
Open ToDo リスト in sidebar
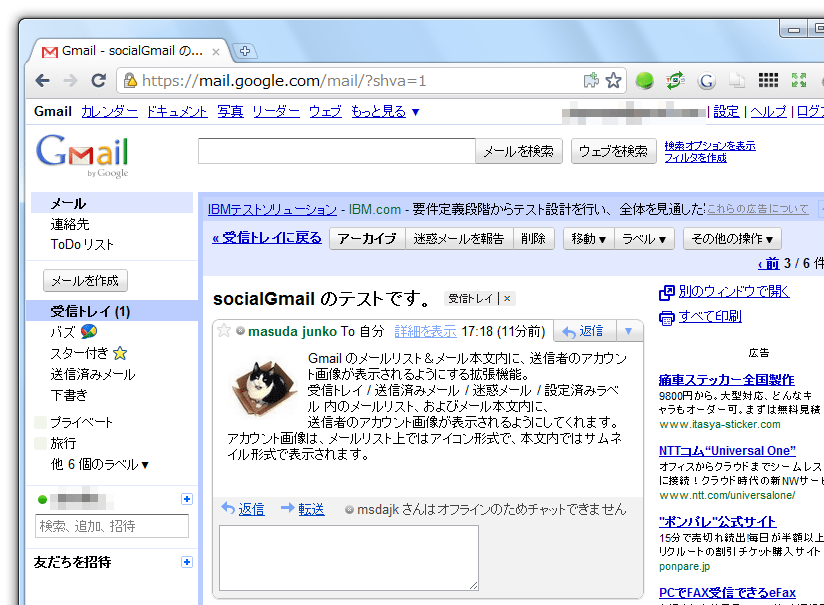82,245
